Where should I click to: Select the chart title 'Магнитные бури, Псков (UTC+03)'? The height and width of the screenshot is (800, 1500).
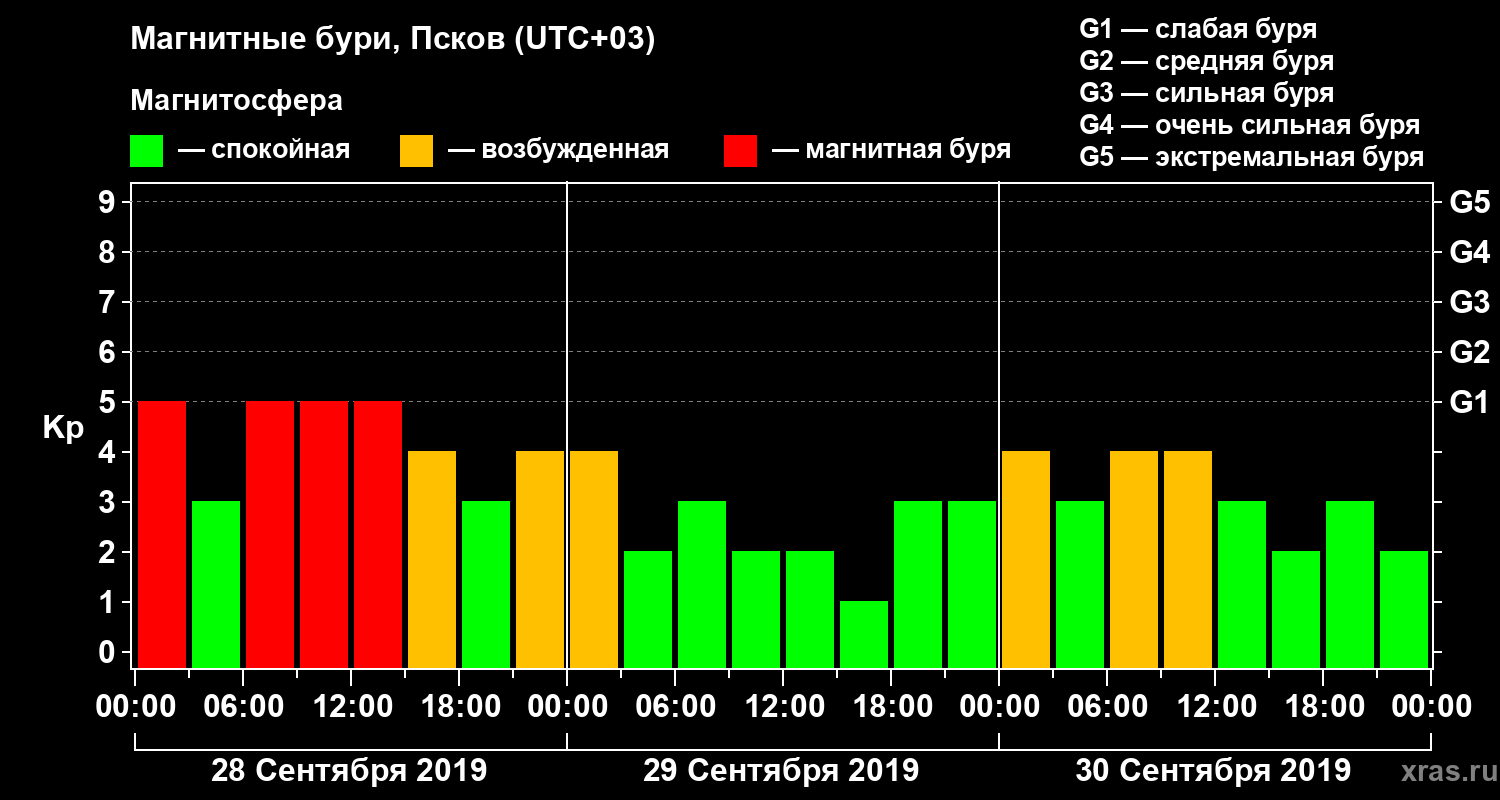pos(393,40)
